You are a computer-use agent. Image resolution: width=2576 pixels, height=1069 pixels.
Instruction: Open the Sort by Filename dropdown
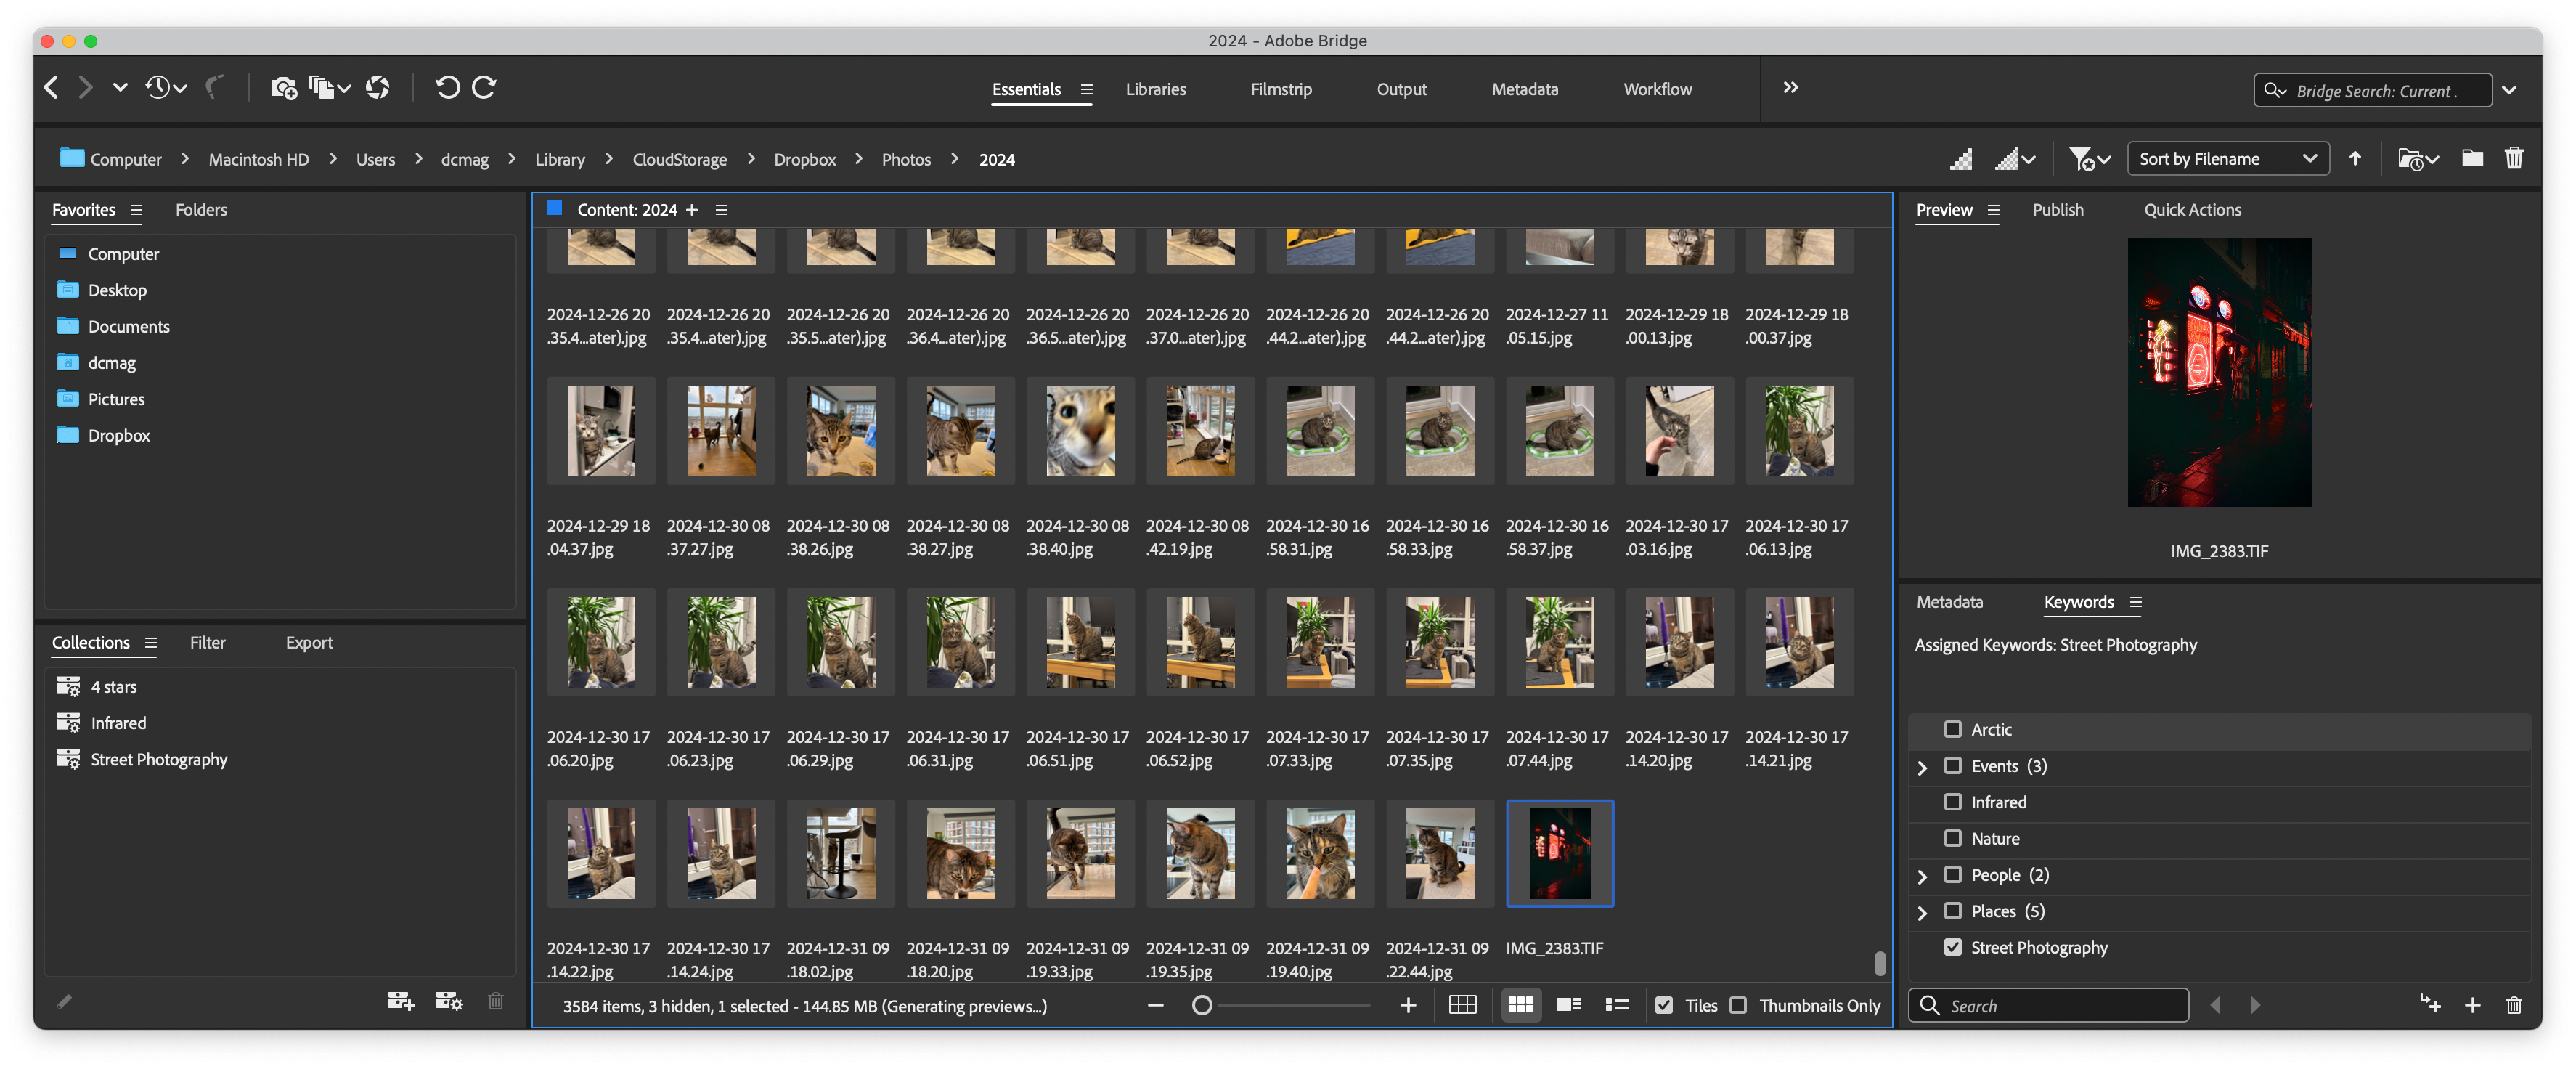[2227, 158]
